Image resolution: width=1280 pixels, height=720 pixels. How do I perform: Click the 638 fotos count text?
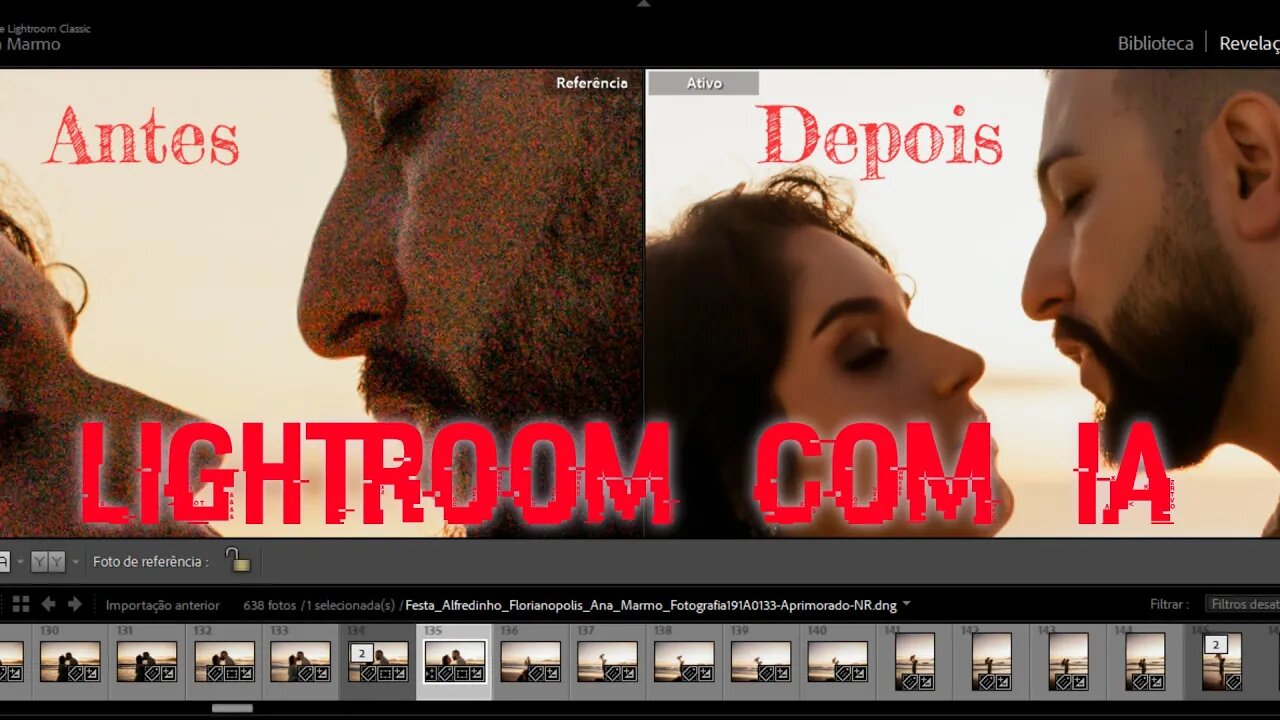(x=270, y=605)
